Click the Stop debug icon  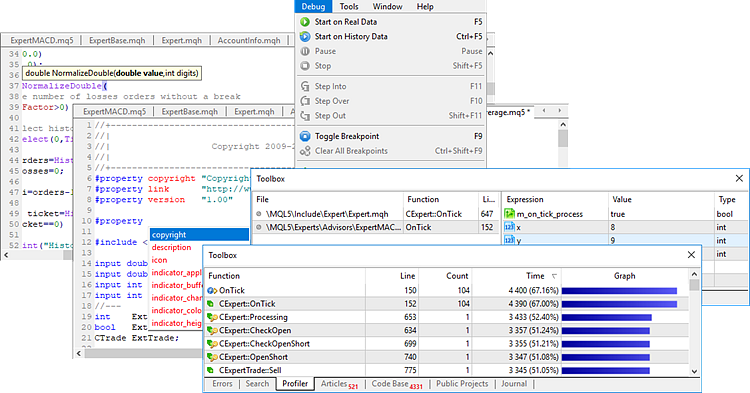point(305,66)
